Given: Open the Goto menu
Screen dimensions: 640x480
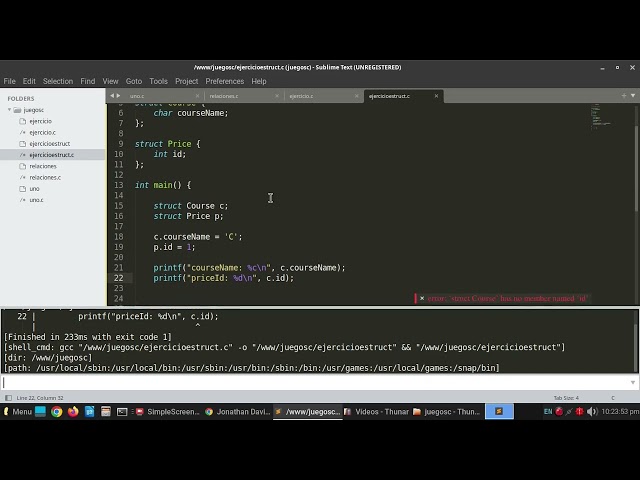Looking at the screenshot, I should [x=134, y=81].
